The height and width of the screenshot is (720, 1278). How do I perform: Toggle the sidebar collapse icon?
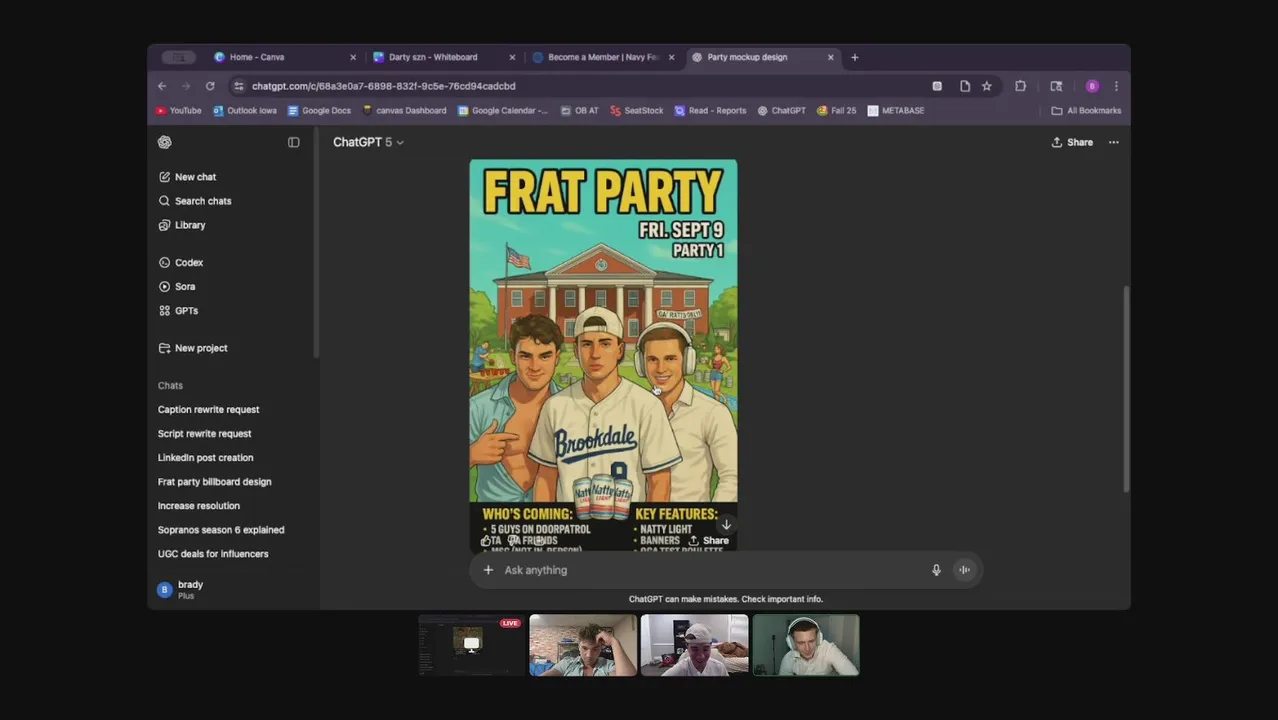pyautogui.click(x=294, y=142)
